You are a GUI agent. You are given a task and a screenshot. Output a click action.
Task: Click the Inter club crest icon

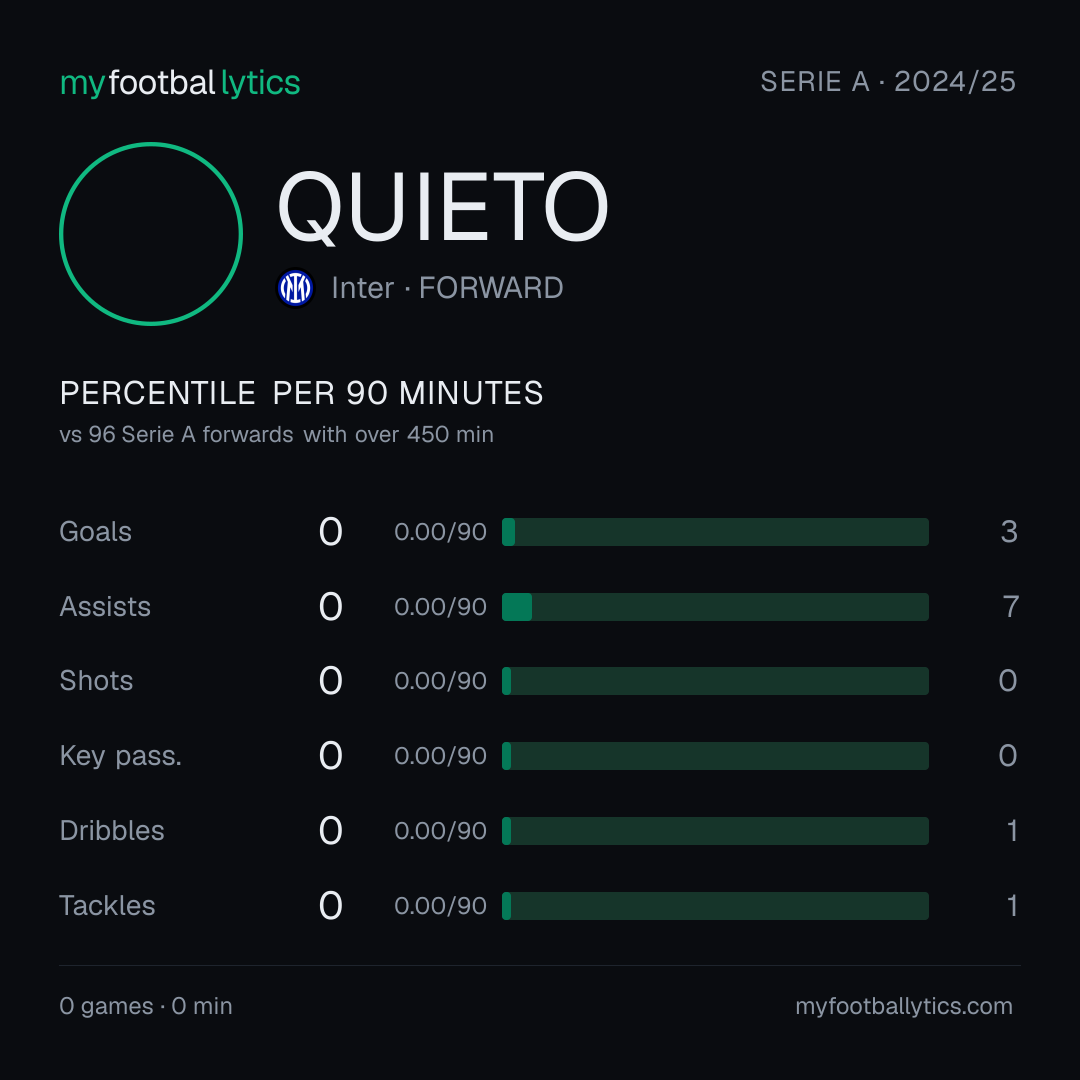(x=295, y=288)
